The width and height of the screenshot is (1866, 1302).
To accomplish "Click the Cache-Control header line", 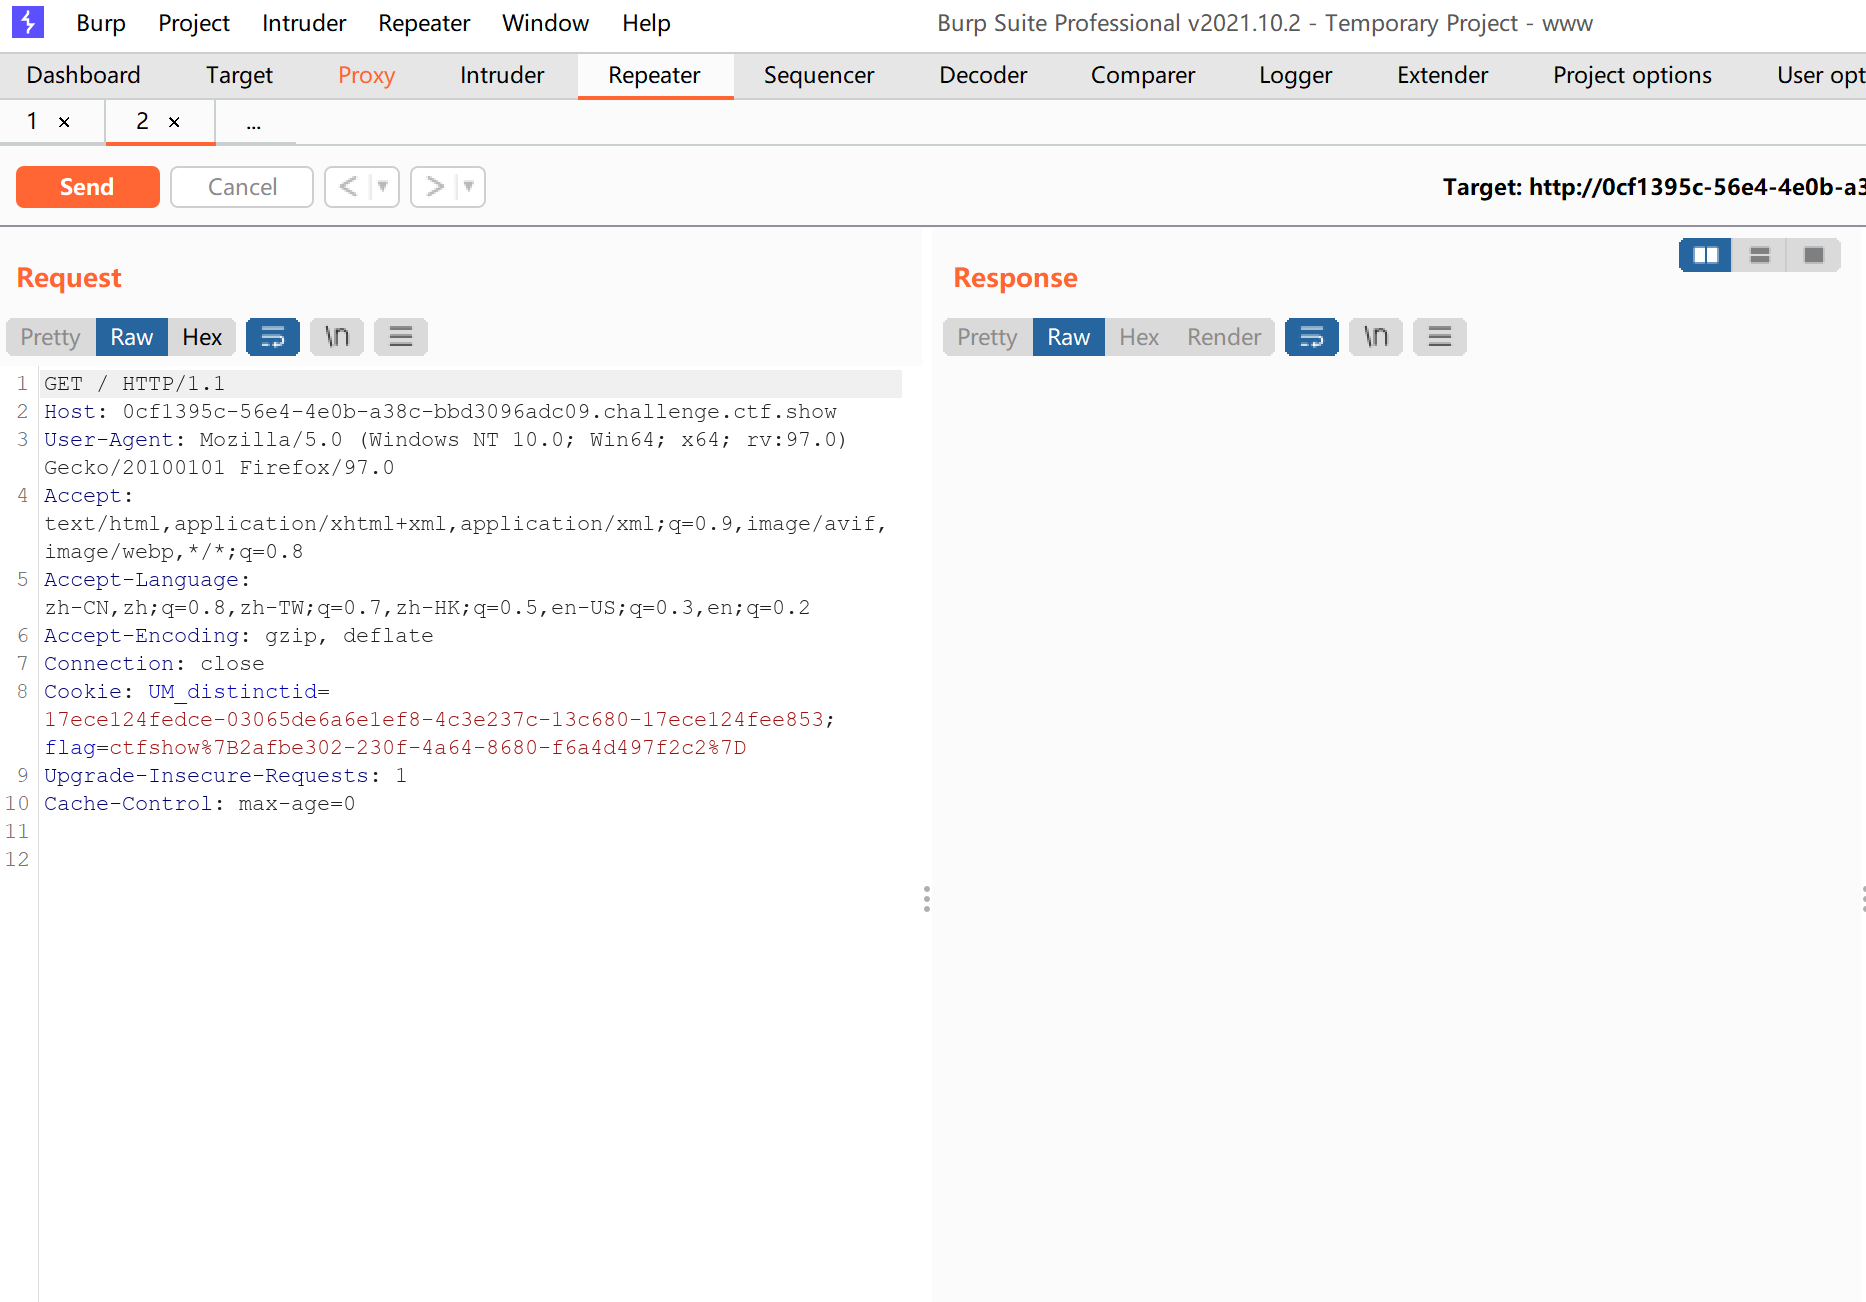I will point(199,804).
